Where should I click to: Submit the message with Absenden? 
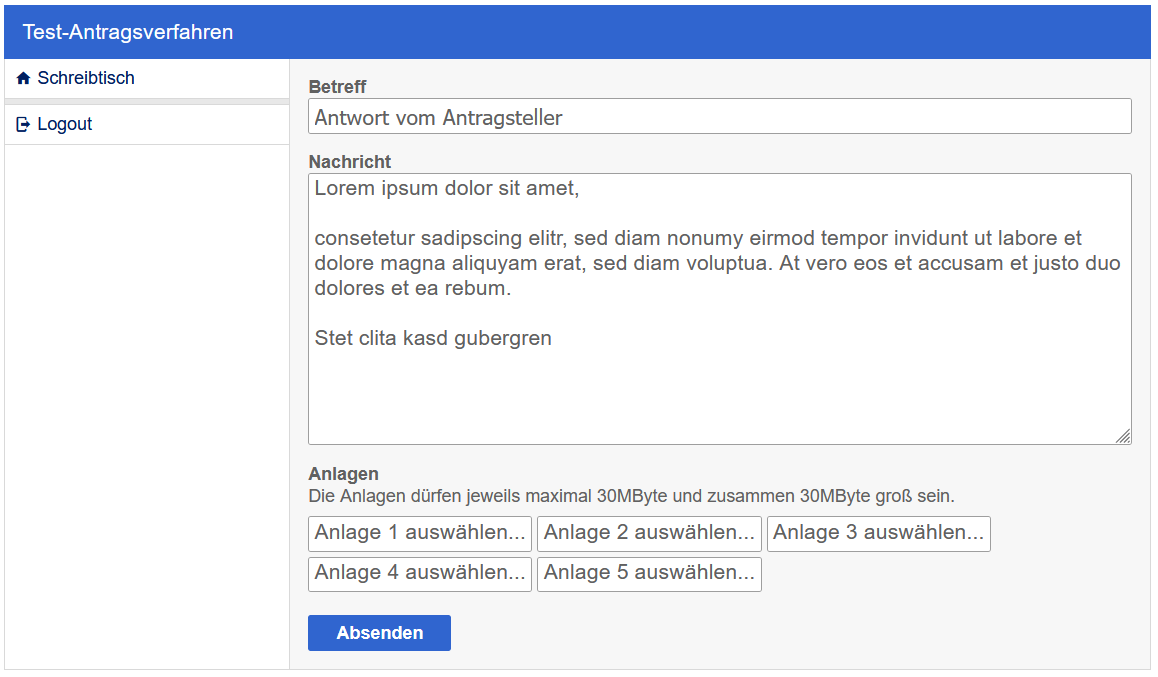tap(379, 633)
